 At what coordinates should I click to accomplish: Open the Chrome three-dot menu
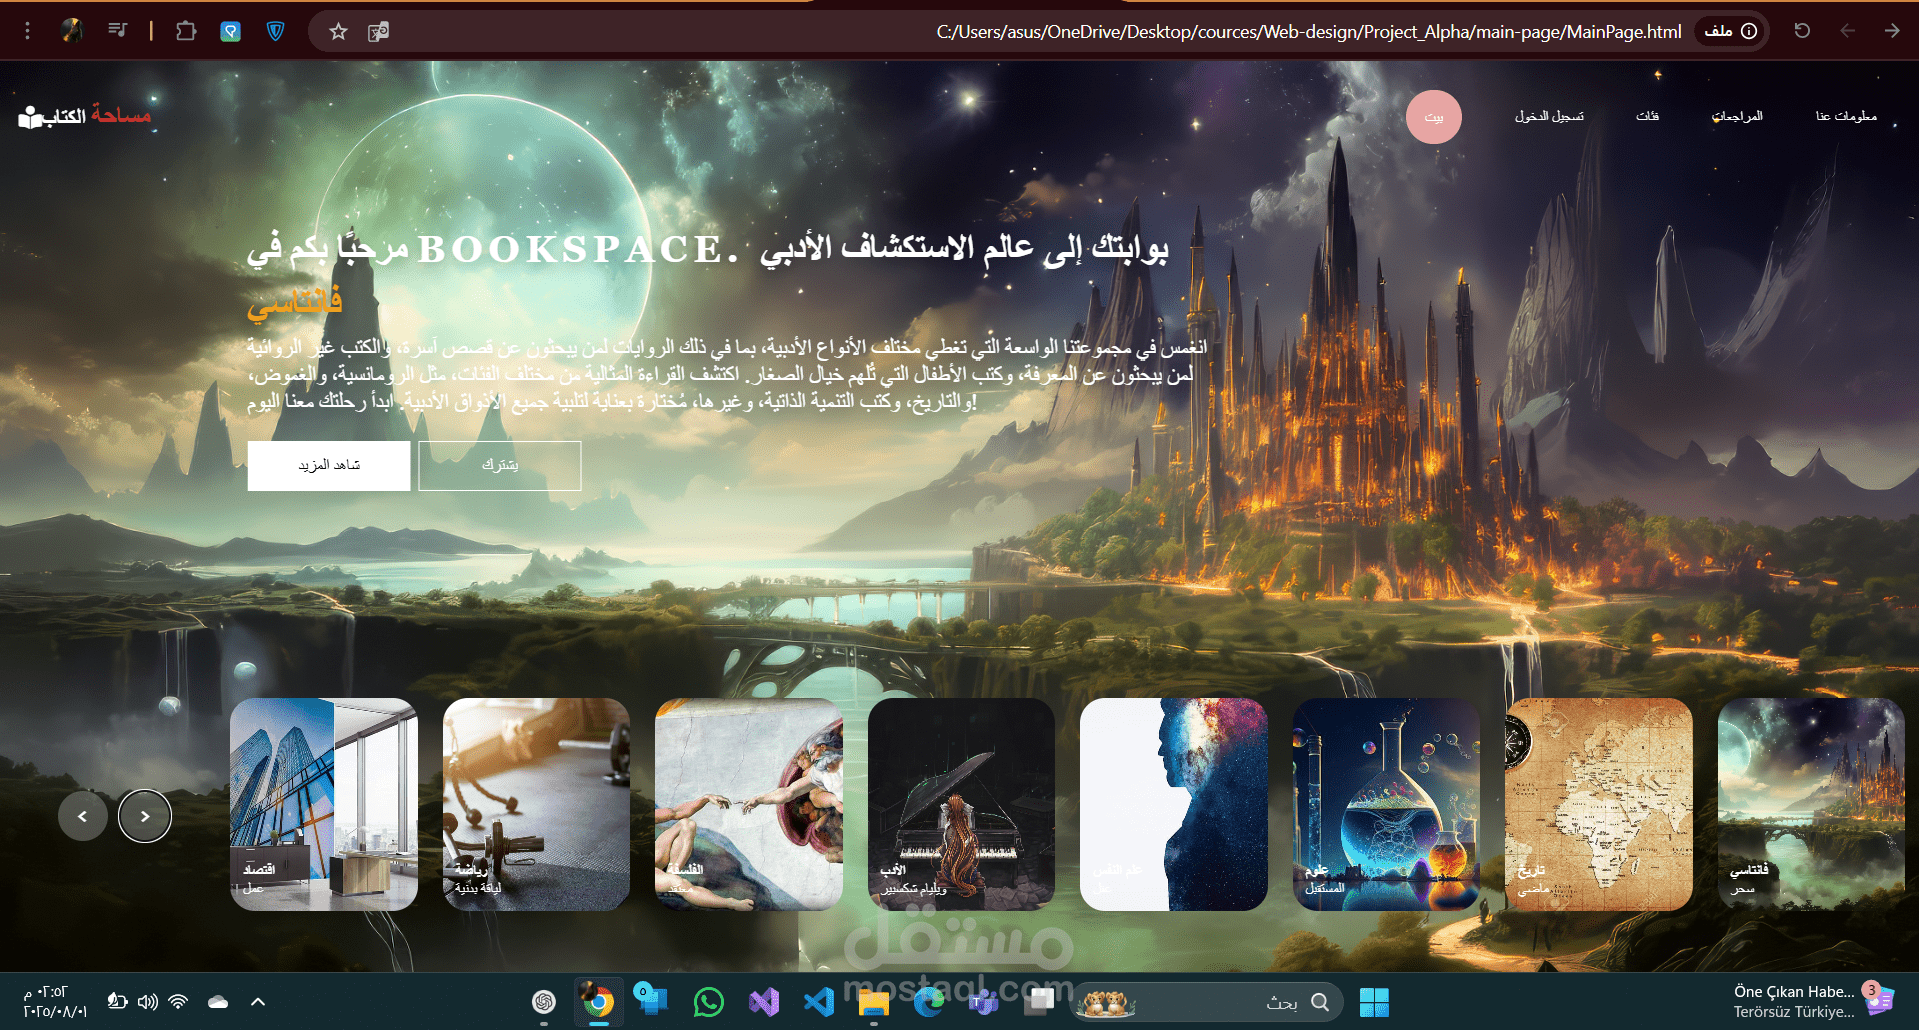click(x=27, y=31)
